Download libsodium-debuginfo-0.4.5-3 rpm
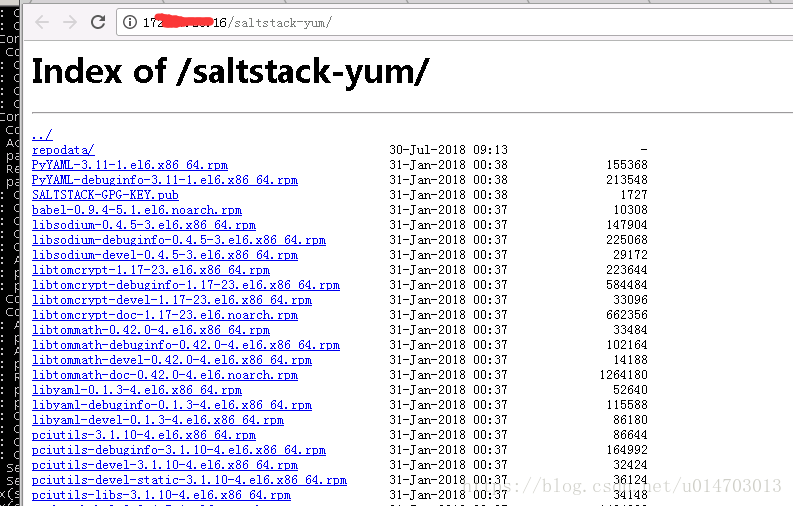Image resolution: width=793 pixels, height=506 pixels. point(179,240)
